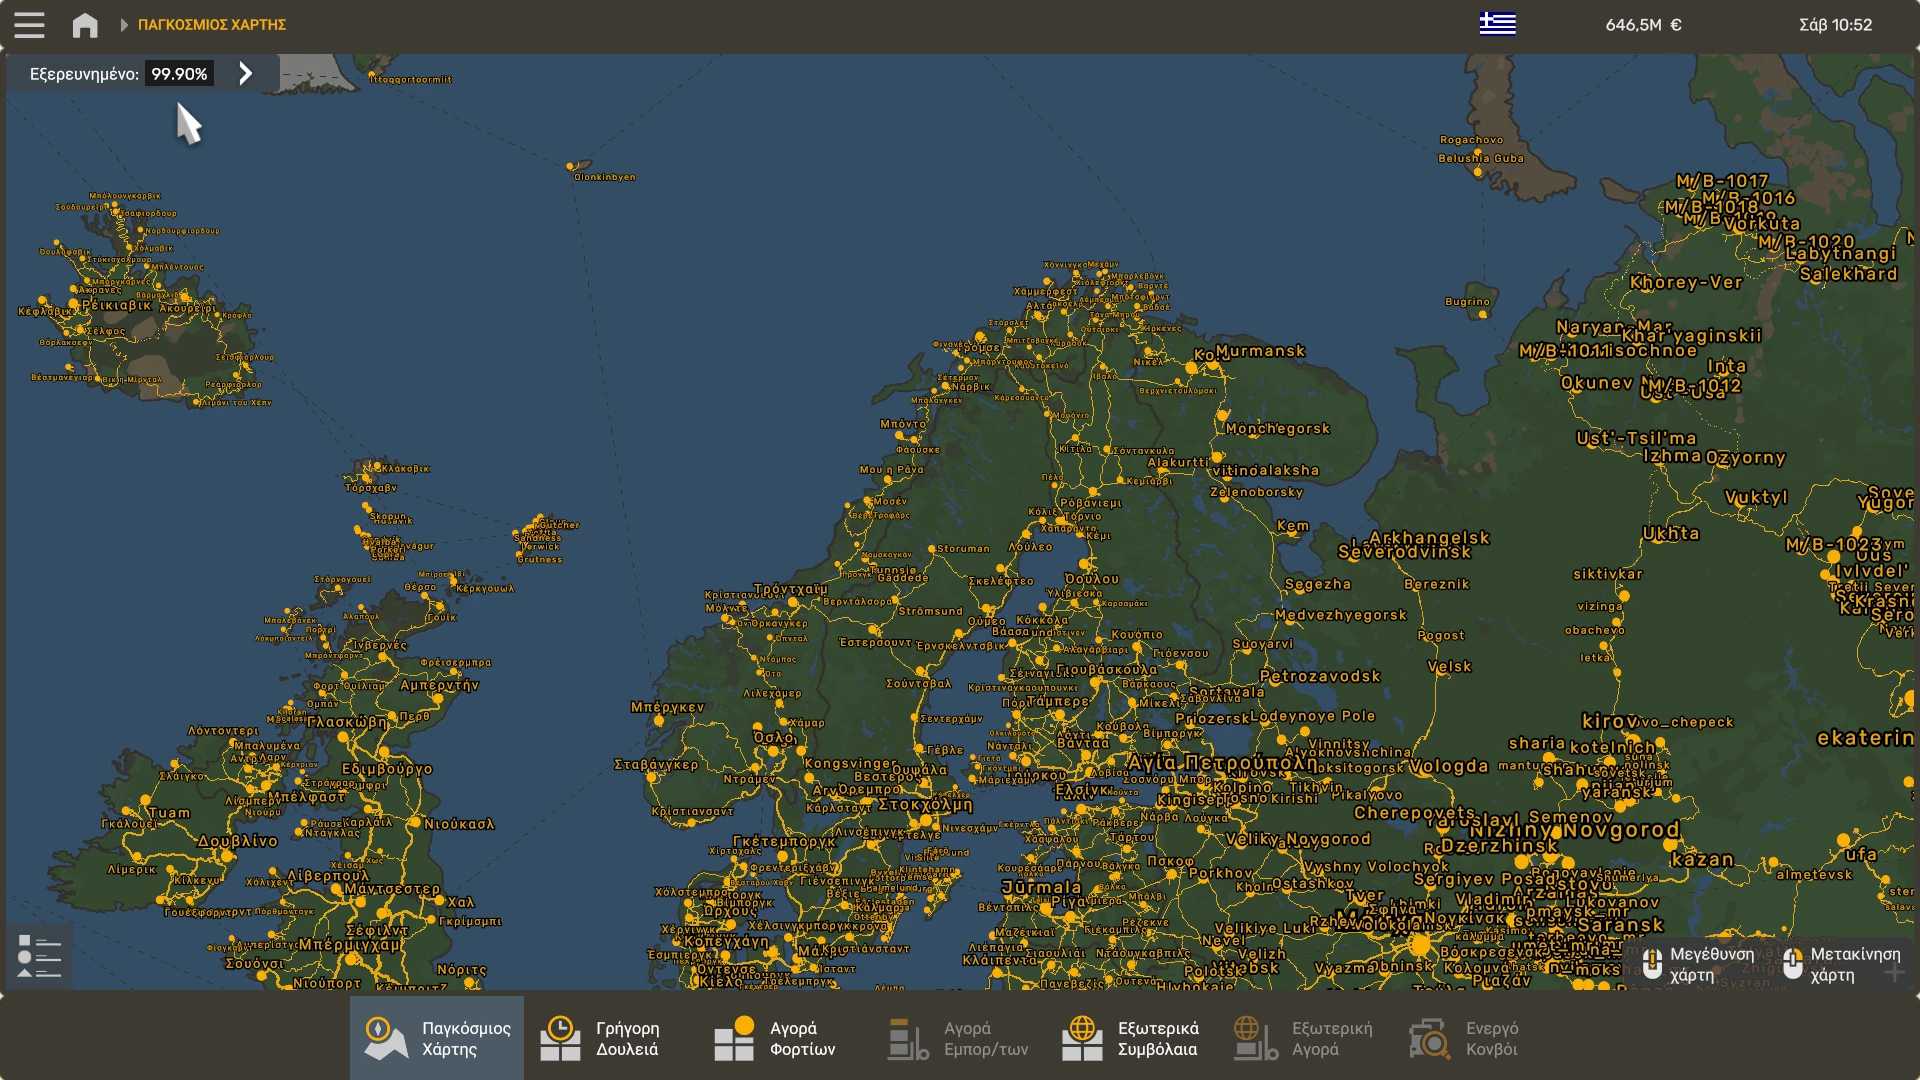Image resolution: width=1920 pixels, height=1080 pixels.
Task: Open the hamburger main menu
Action: 29,25
